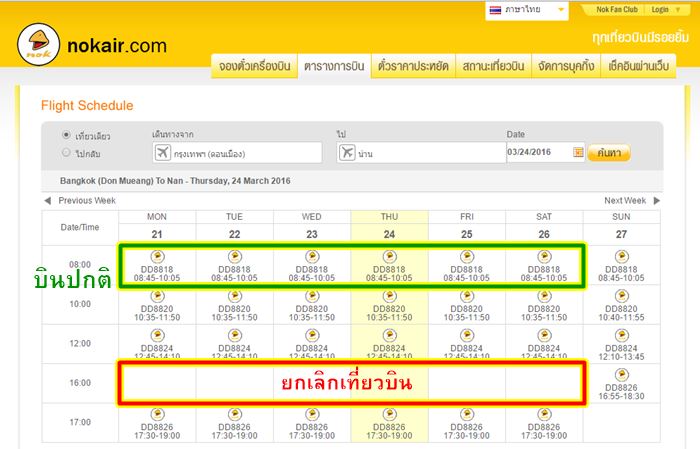Click the departure airplane icon
Viewport: 700px width, 449px height.
tap(162, 153)
